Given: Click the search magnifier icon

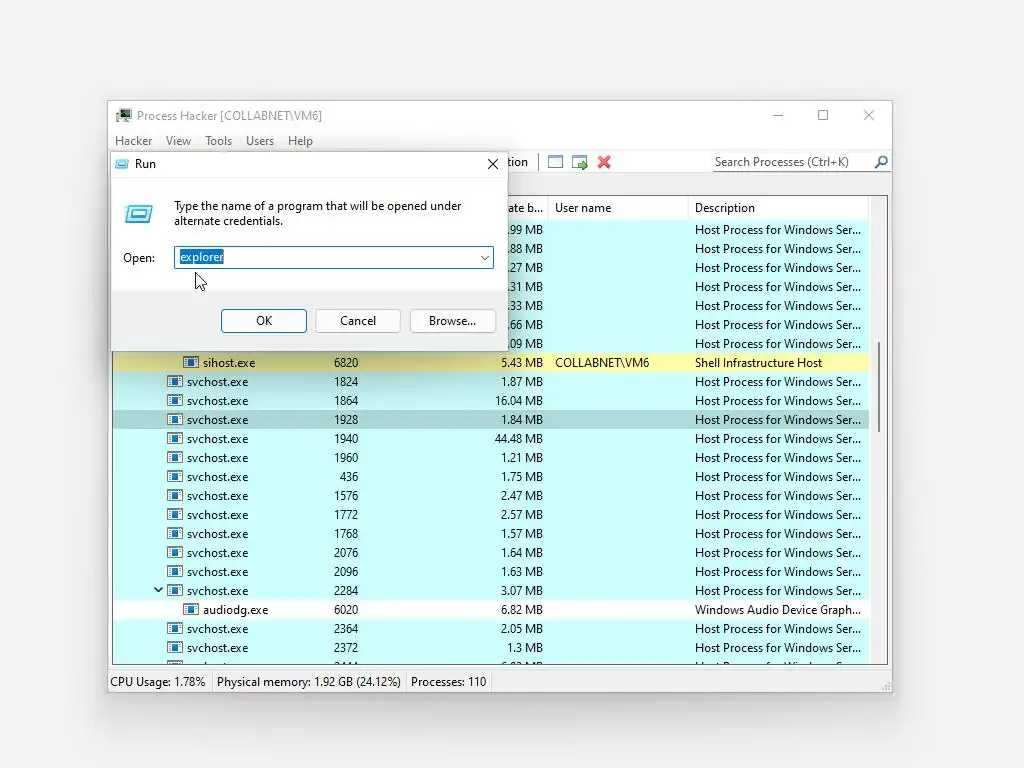Looking at the screenshot, I should coord(880,162).
